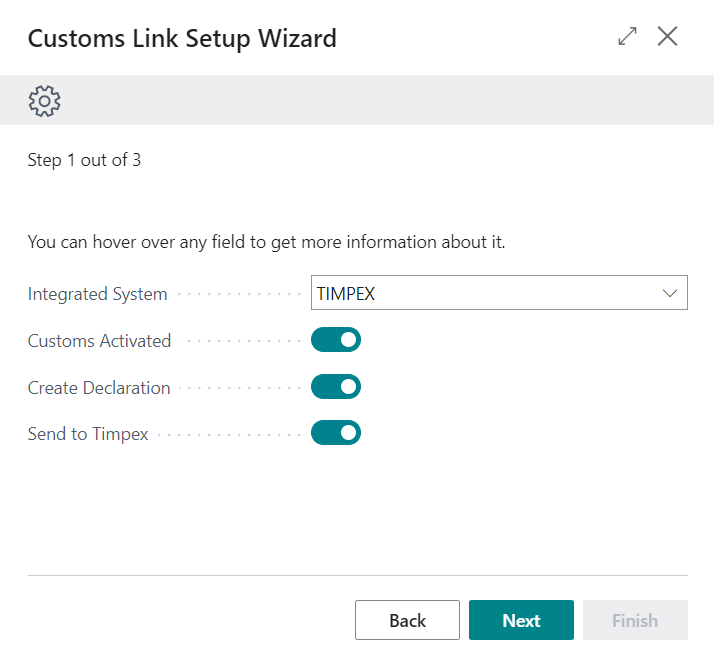Click the hover information hint text

click(266, 242)
